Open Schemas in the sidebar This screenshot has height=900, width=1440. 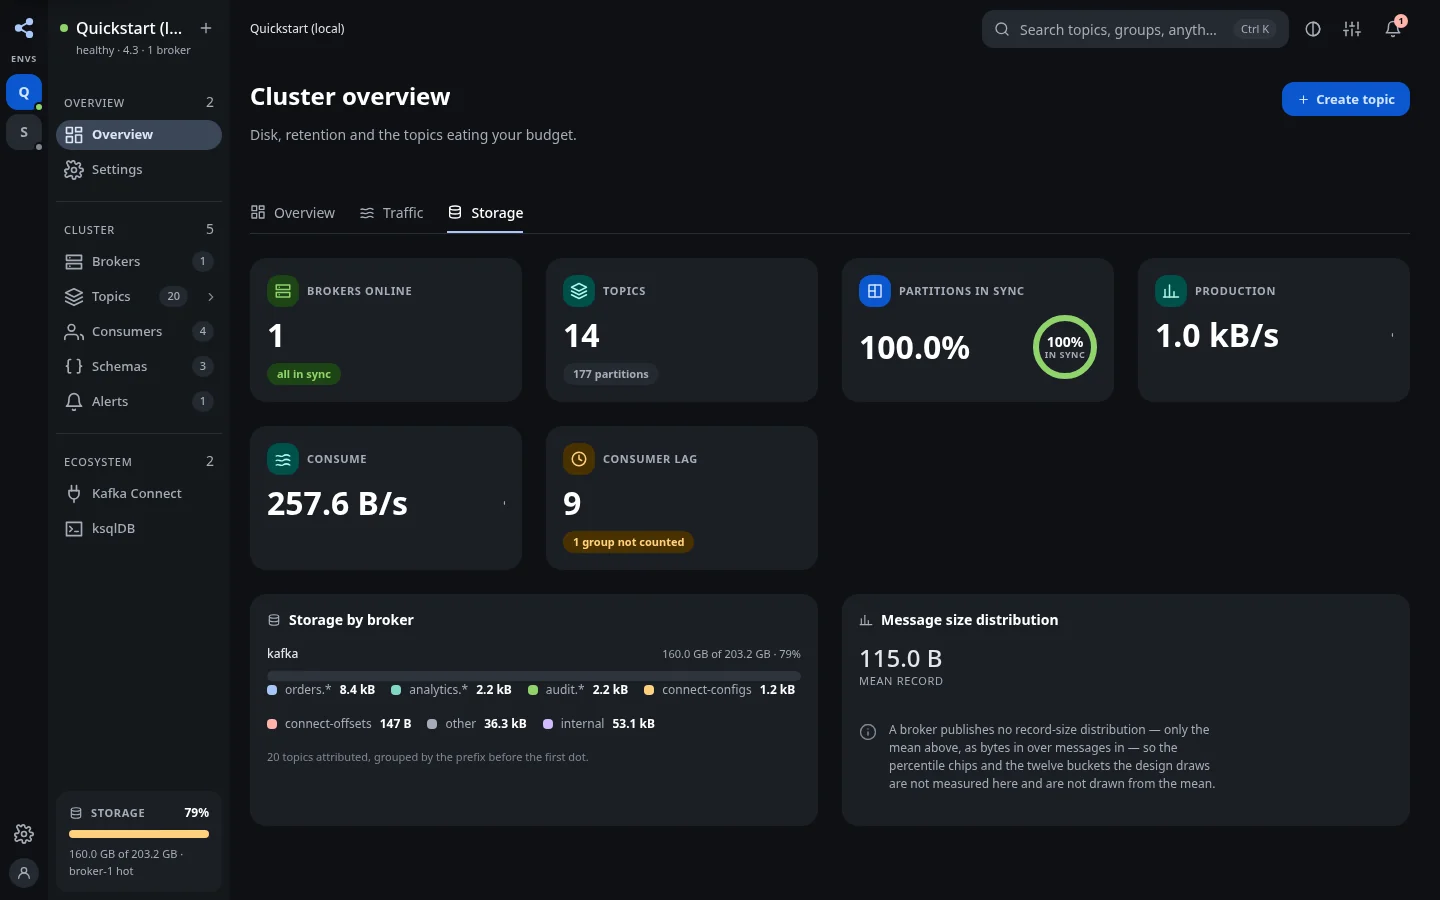(x=139, y=367)
